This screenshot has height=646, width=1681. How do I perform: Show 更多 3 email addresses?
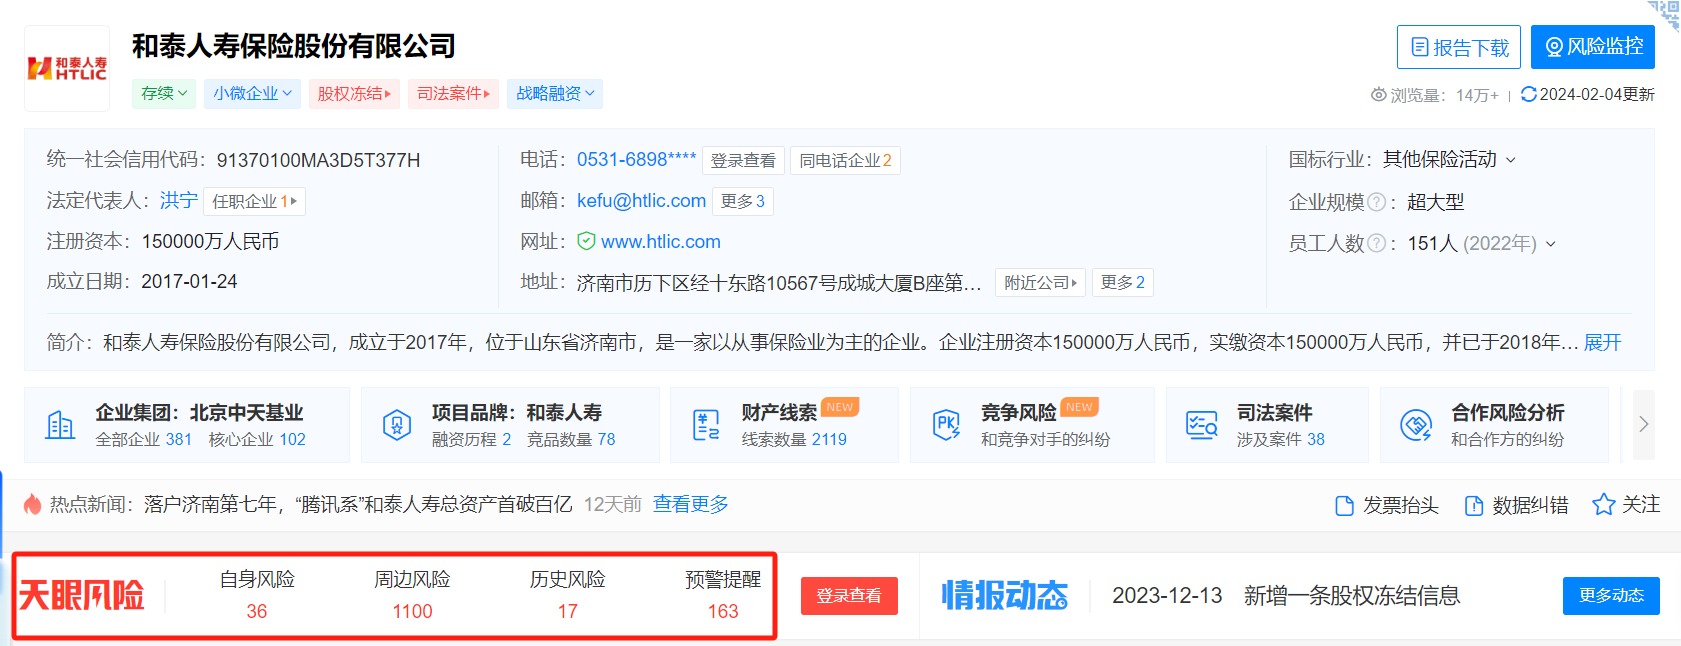[x=743, y=201]
